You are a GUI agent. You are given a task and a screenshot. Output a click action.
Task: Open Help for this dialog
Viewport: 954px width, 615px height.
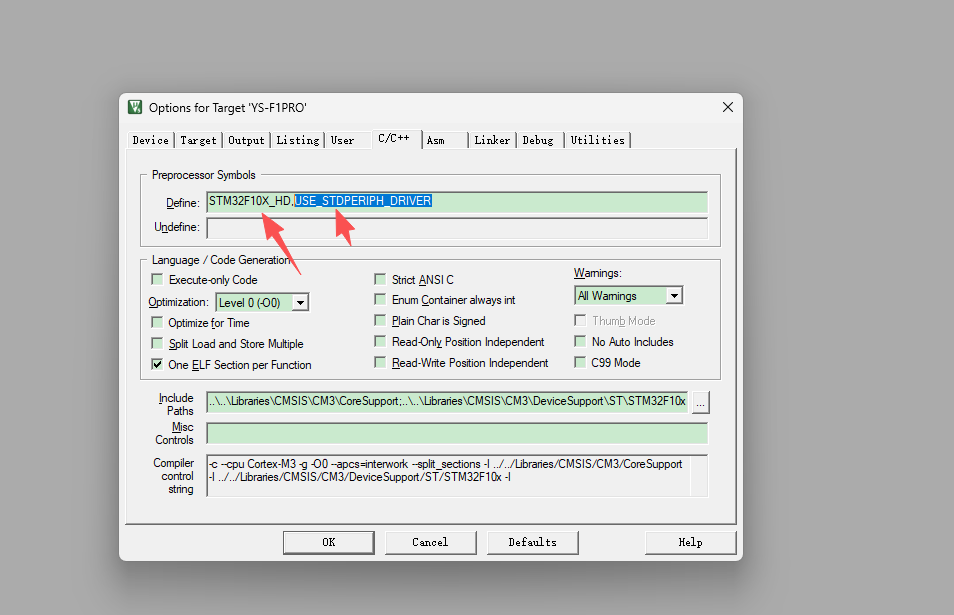click(691, 542)
